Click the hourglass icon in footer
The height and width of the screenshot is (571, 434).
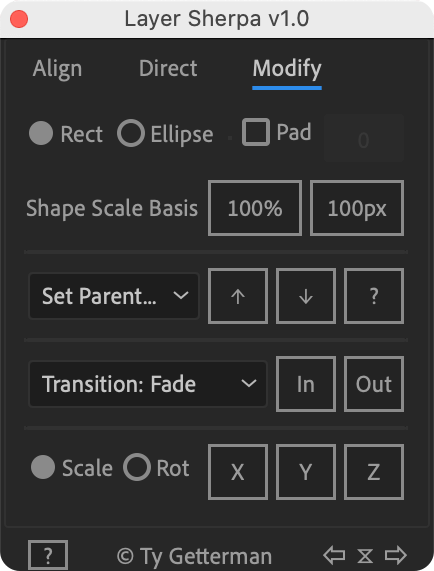pyautogui.click(x=365, y=556)
